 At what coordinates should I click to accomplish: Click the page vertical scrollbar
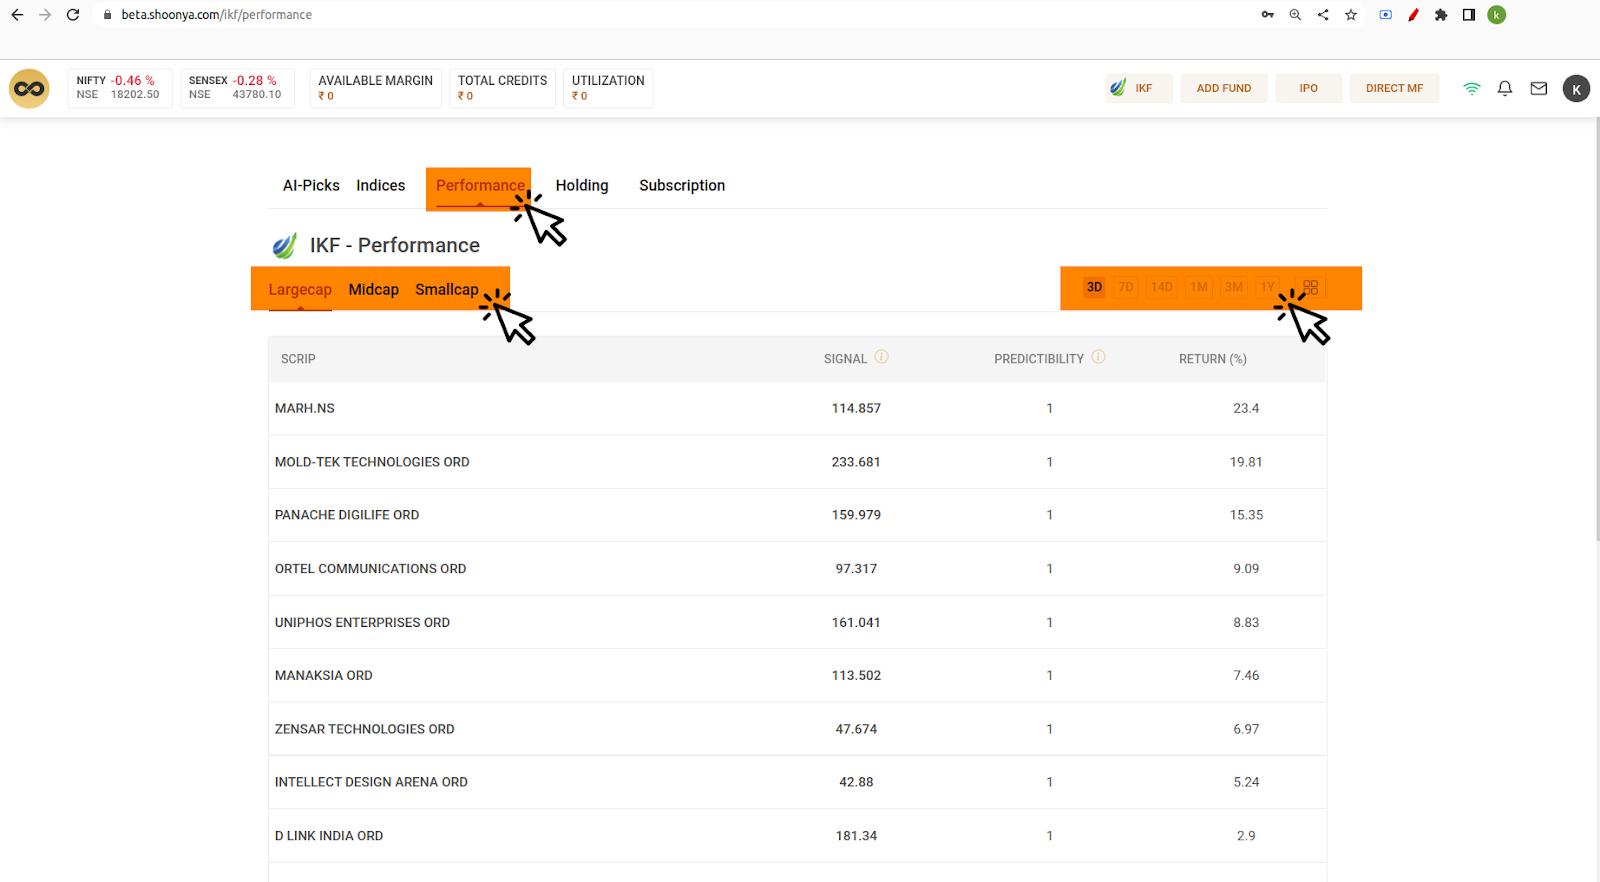(1596, 330)
